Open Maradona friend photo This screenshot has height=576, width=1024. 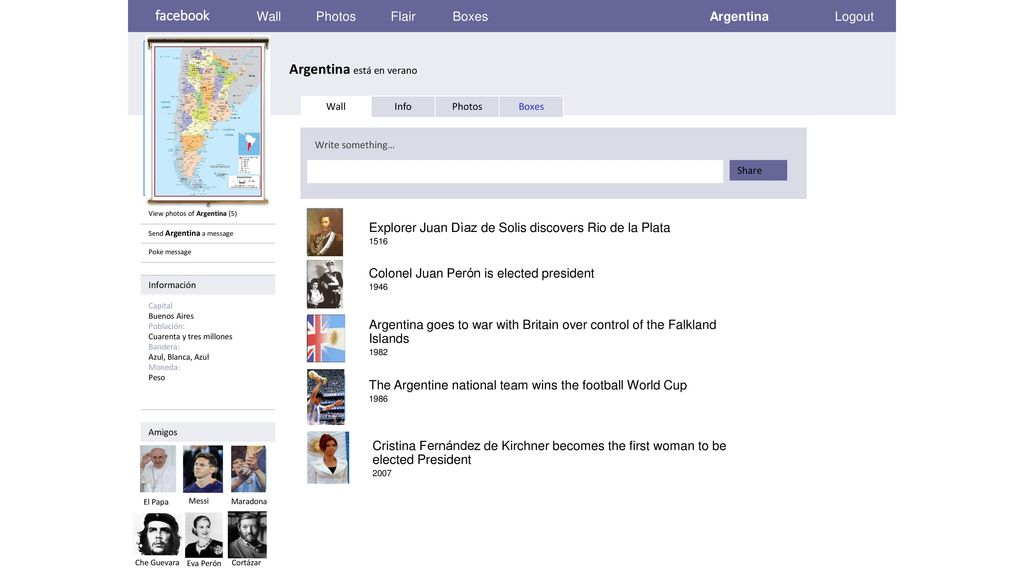[x=248, y=469]
